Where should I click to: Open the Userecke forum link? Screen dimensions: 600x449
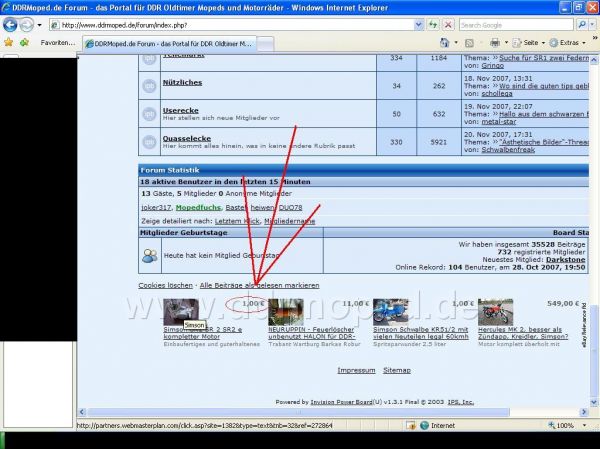point(181,110)
